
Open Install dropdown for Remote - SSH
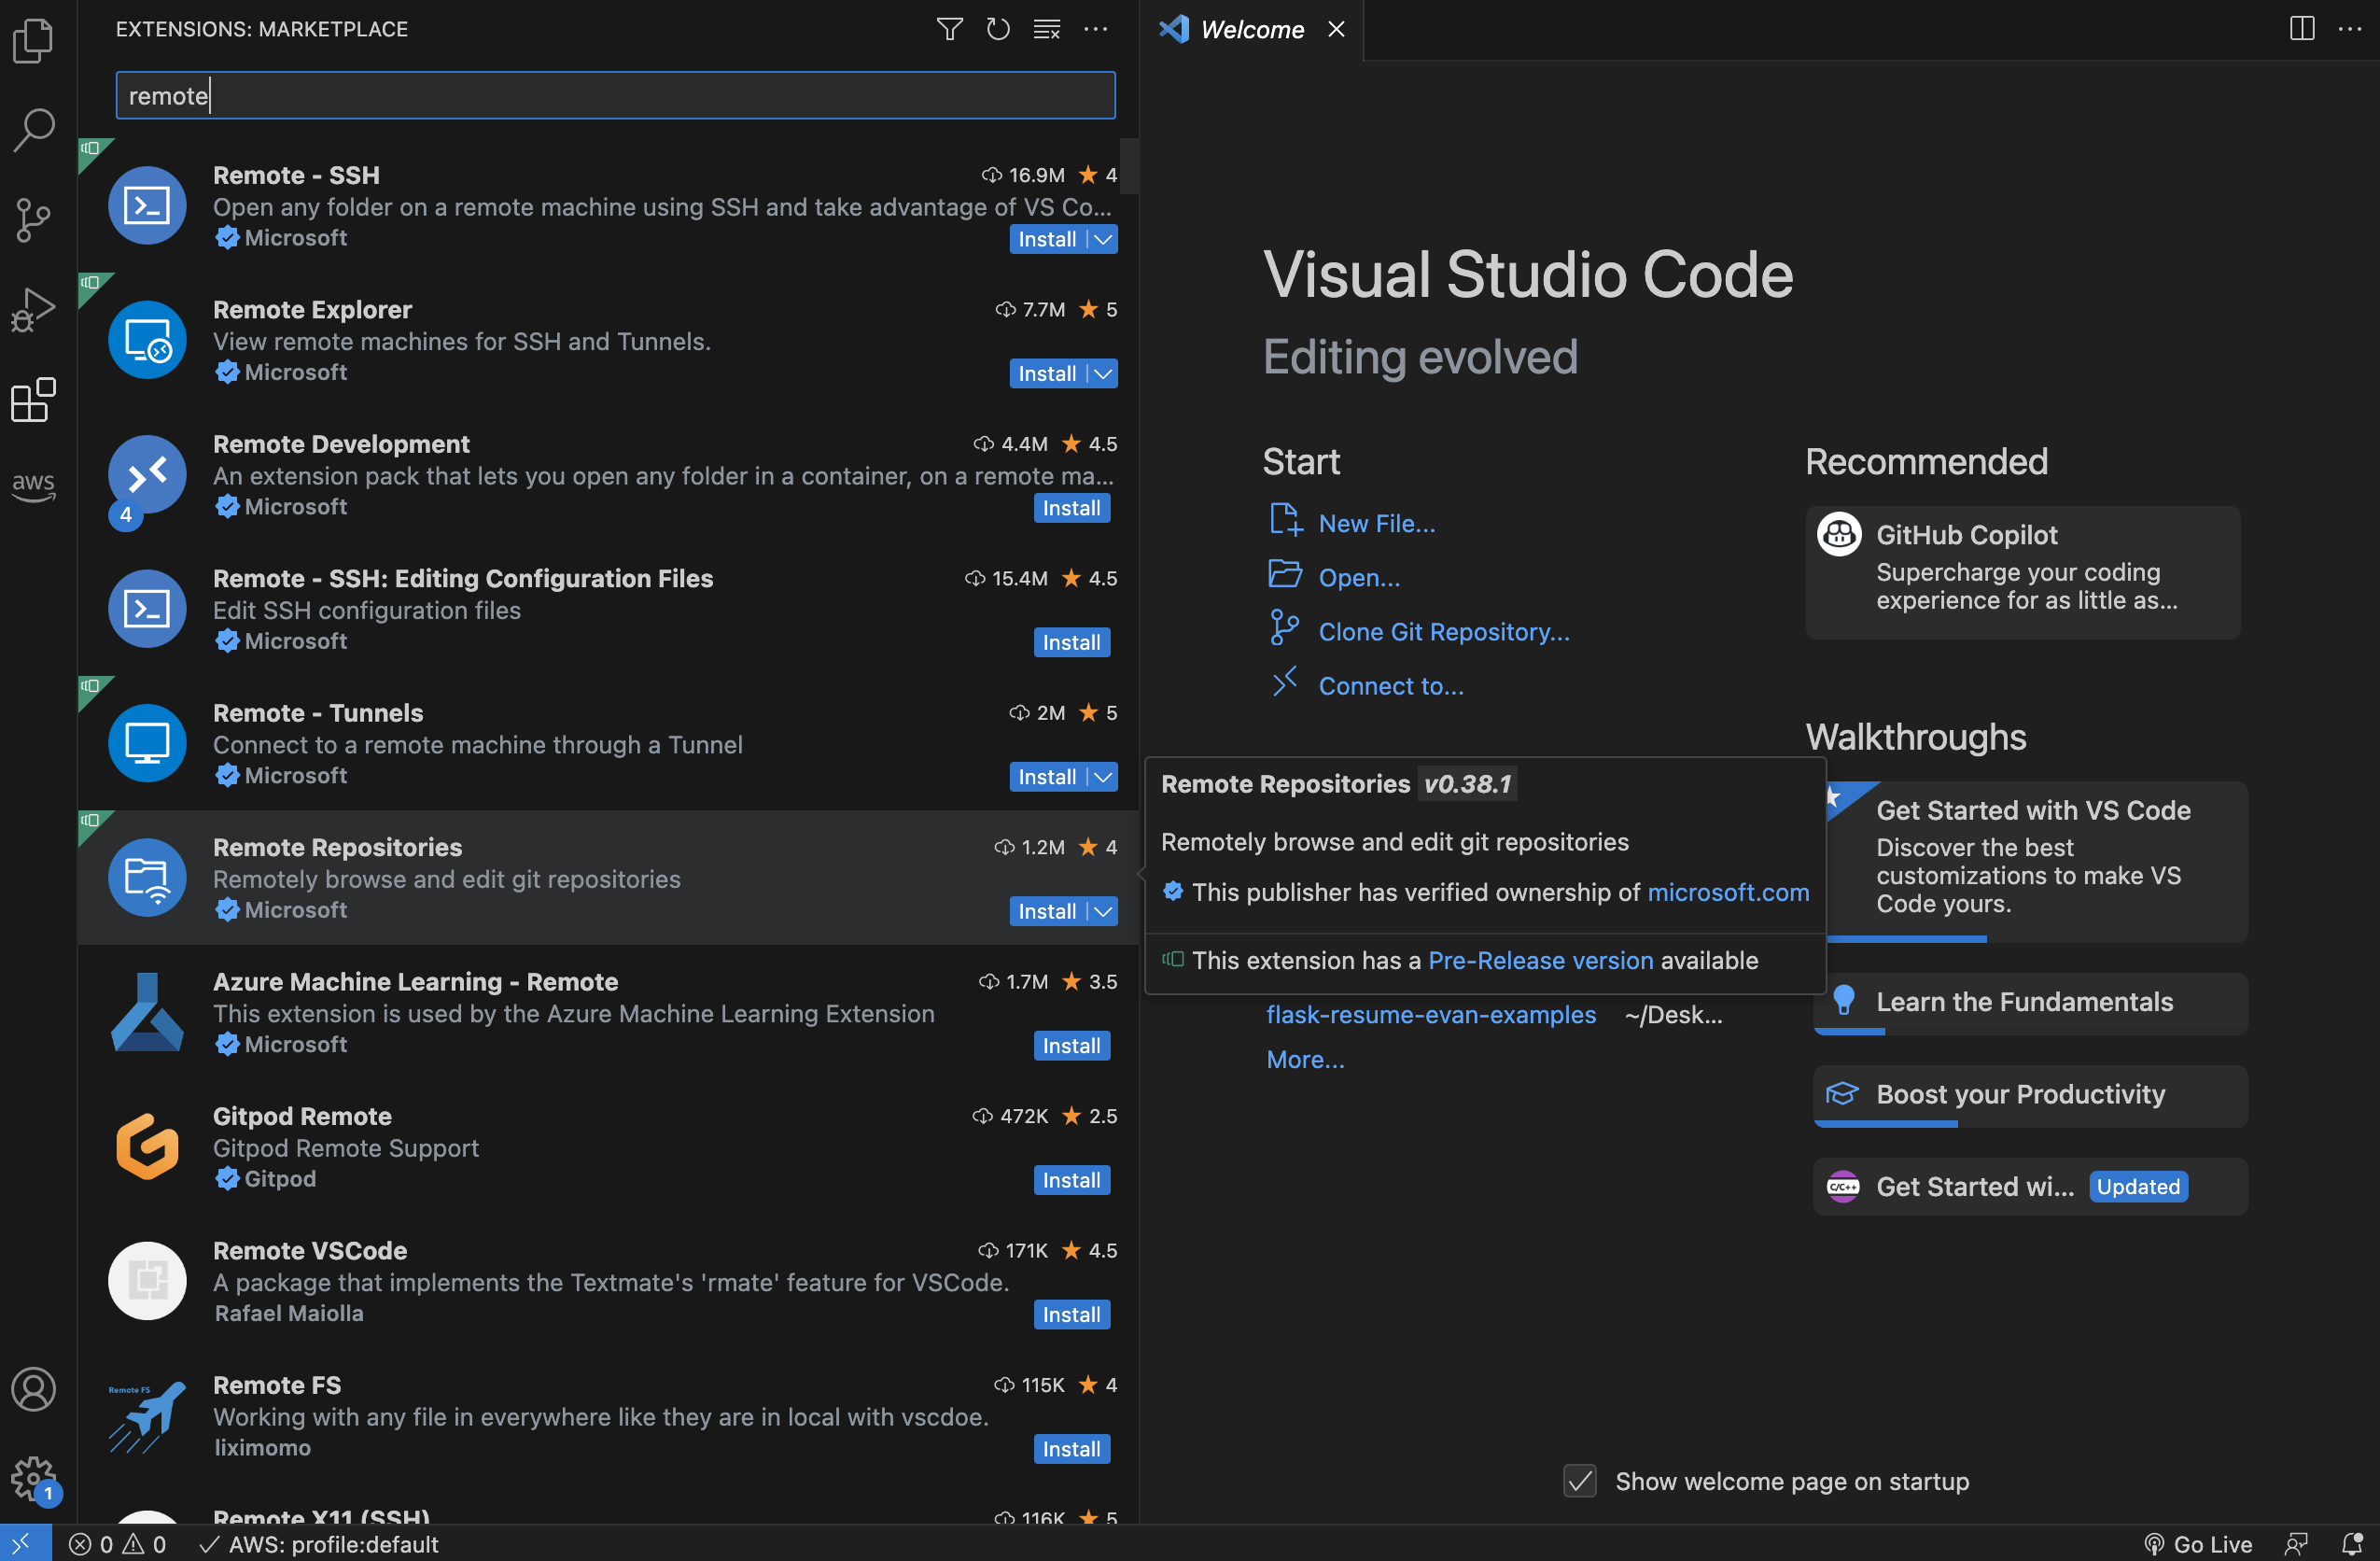(1103, 240)
